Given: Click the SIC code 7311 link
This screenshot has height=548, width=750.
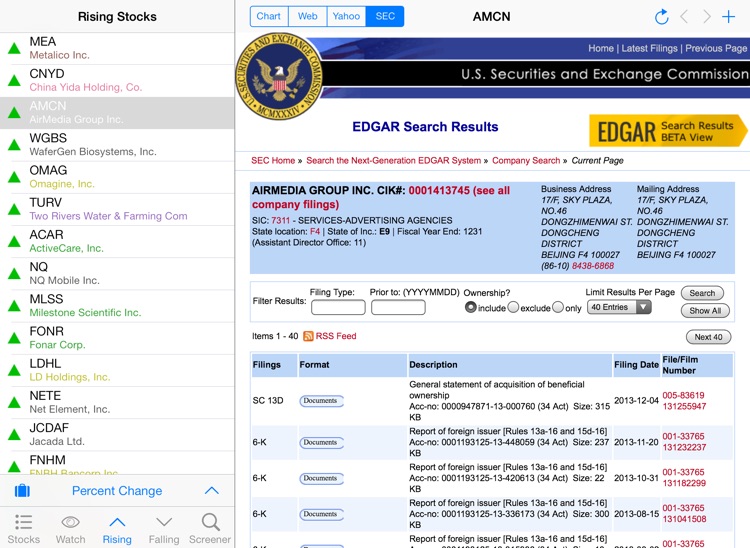Looking at the screenshot, I should pos(281,220).
